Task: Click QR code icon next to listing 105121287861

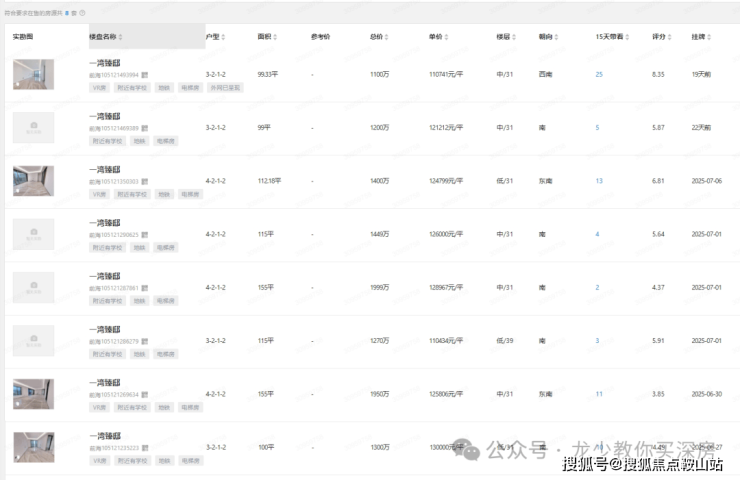Action: (x=144, y=288)
